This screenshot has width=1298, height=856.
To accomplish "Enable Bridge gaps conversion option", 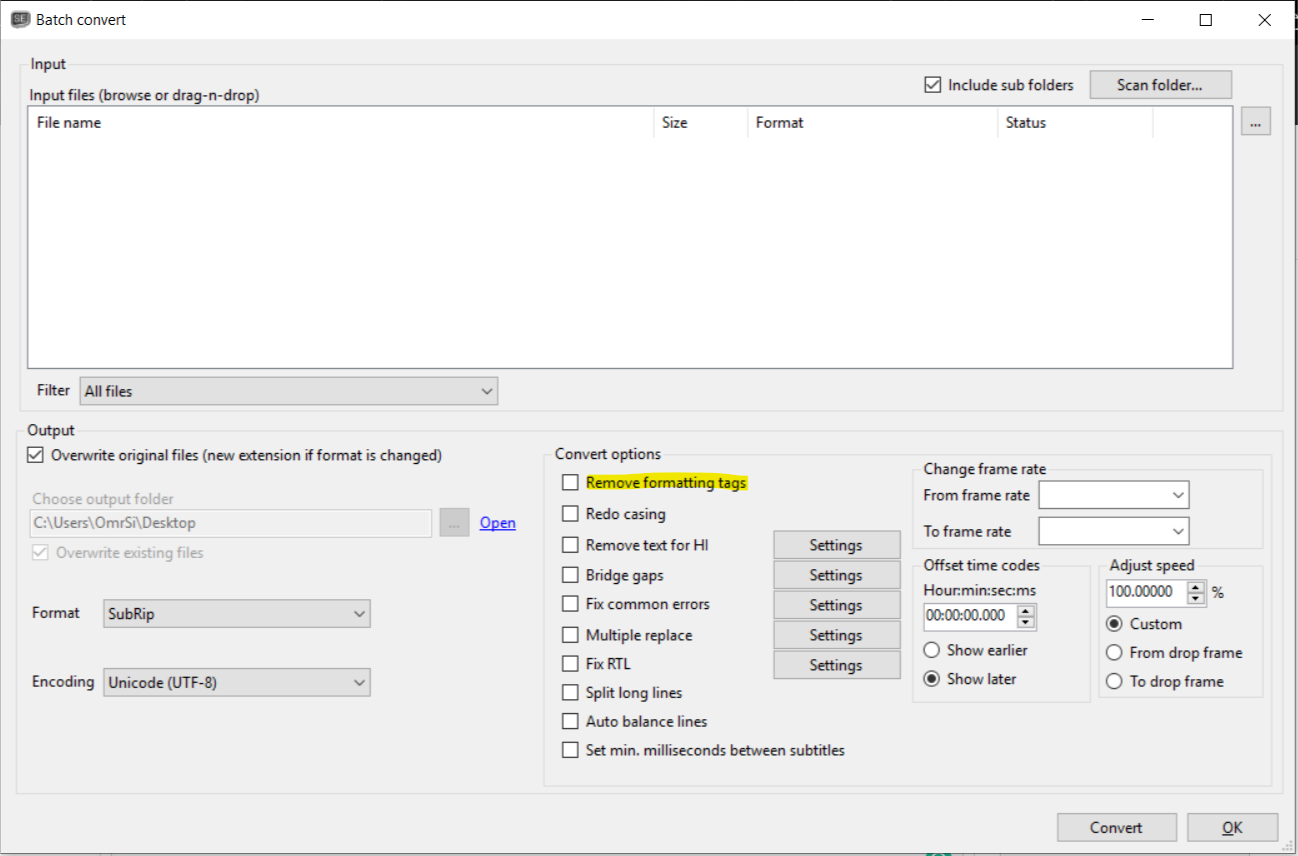I will [x=570, y=575].
